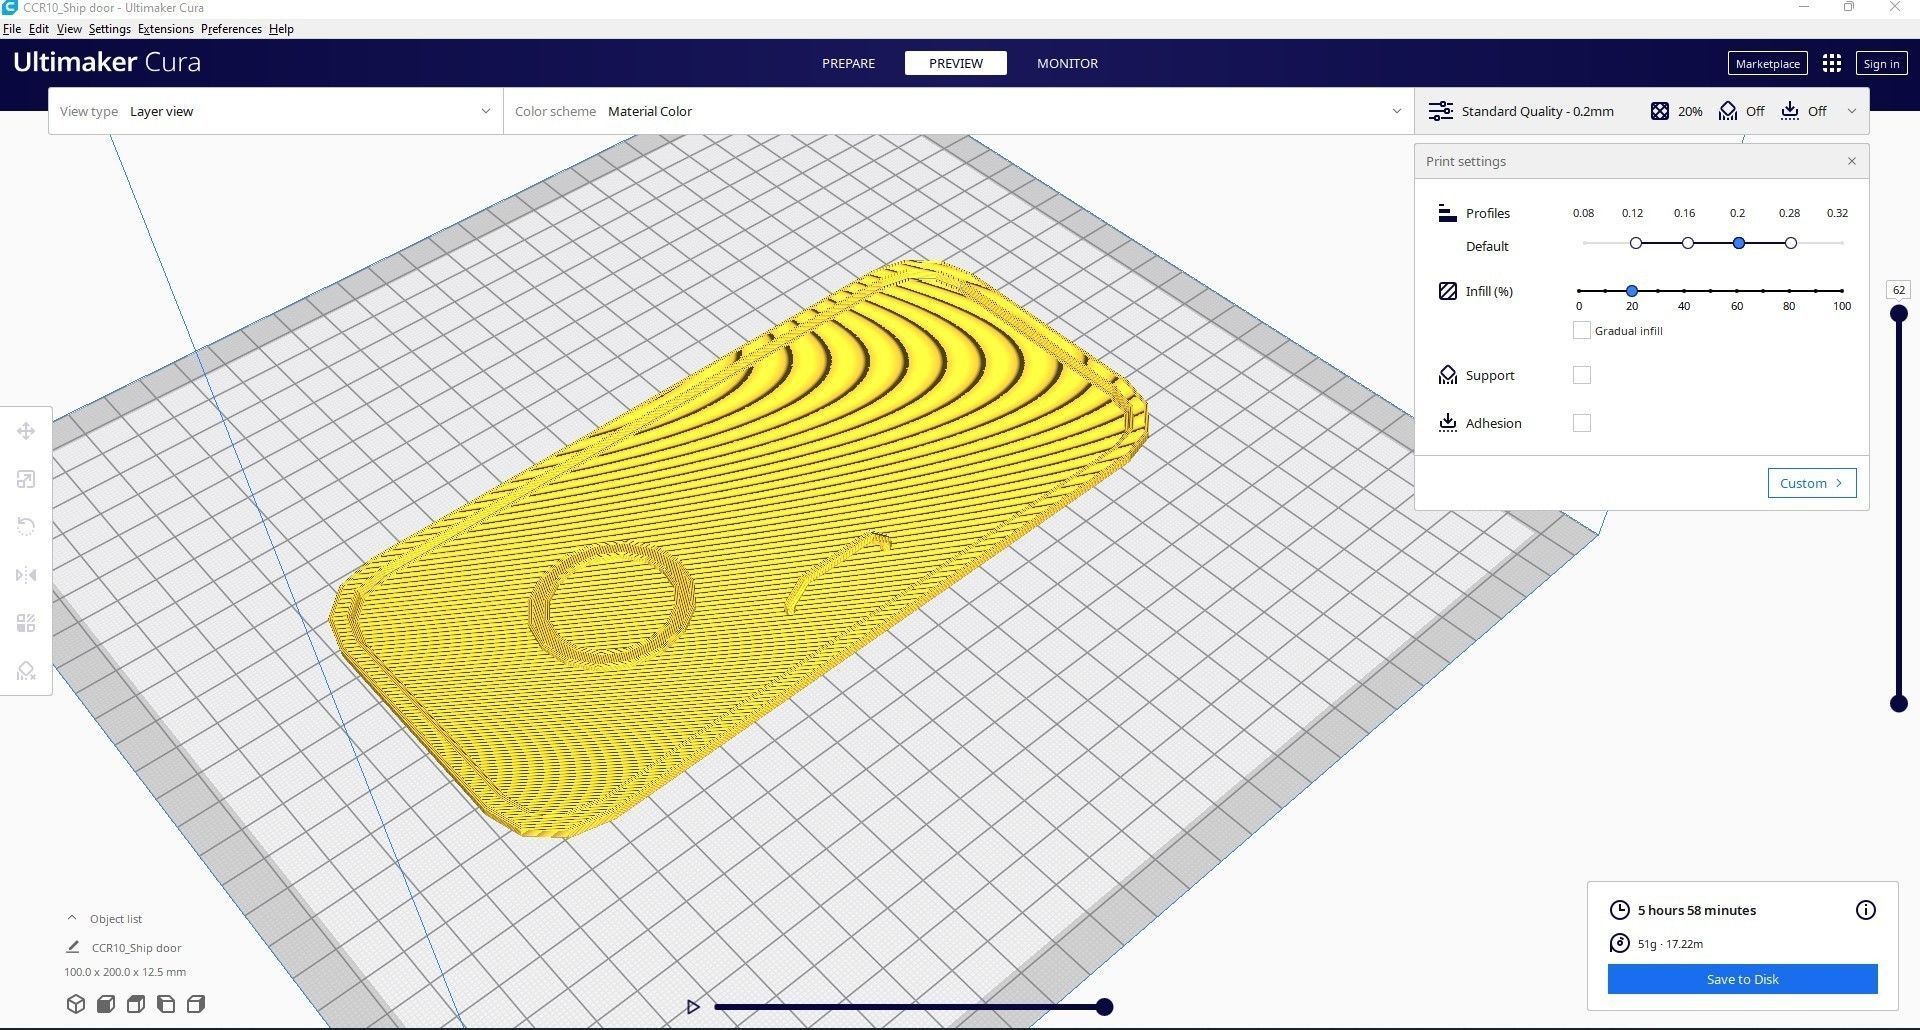Open the Extensions menu
Image resolution: width=1920 pixels, height=1030 pixels.
(x=166, y=29)
